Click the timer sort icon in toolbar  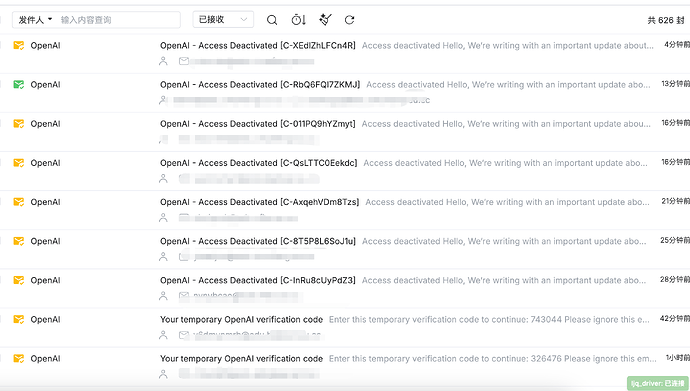coord(298,20)
